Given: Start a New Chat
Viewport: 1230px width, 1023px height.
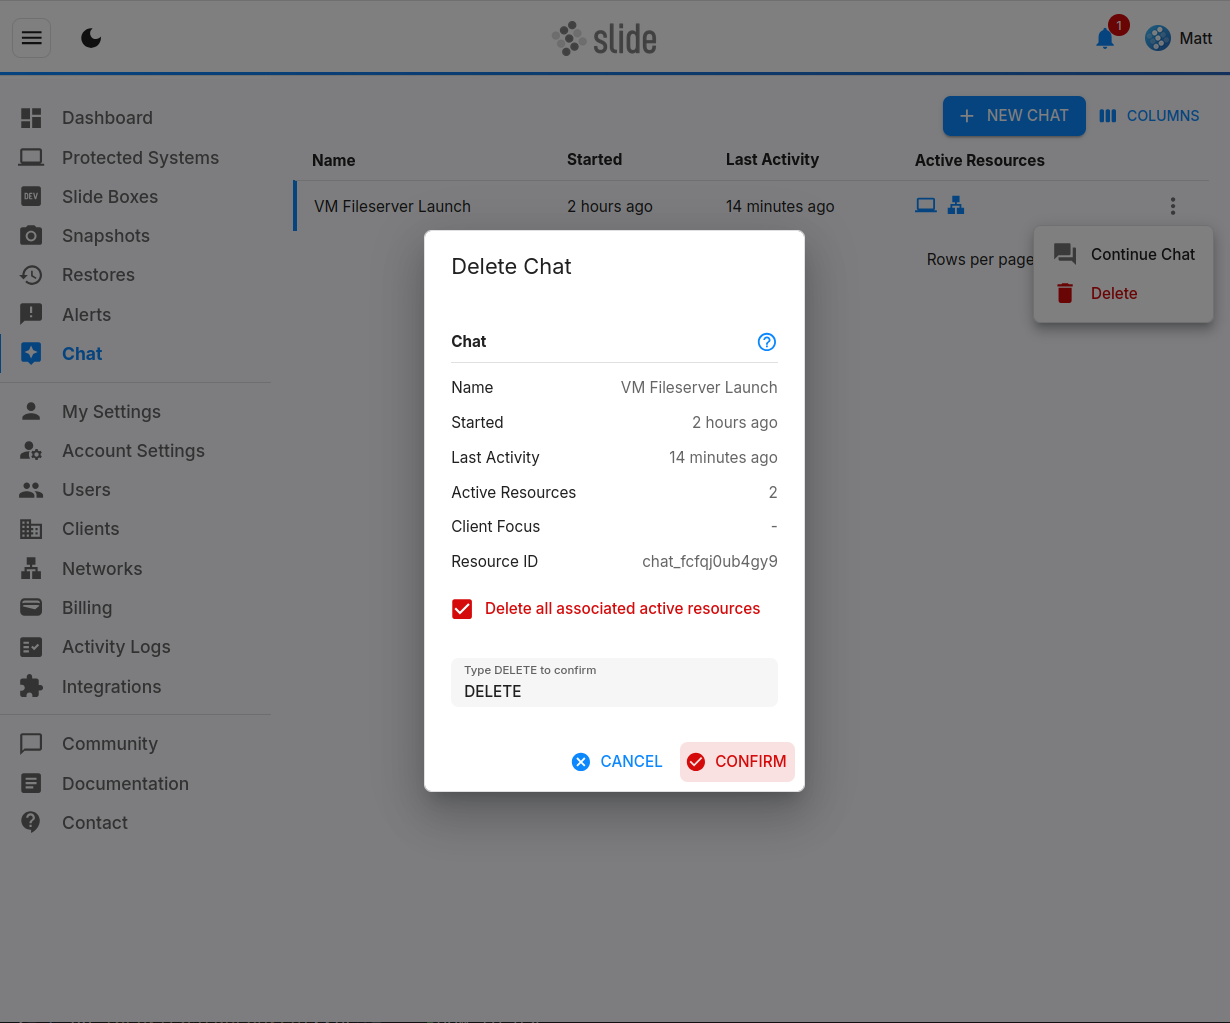Looking at the screenshot, I should pyautogui.click(x=1014, y=116).
